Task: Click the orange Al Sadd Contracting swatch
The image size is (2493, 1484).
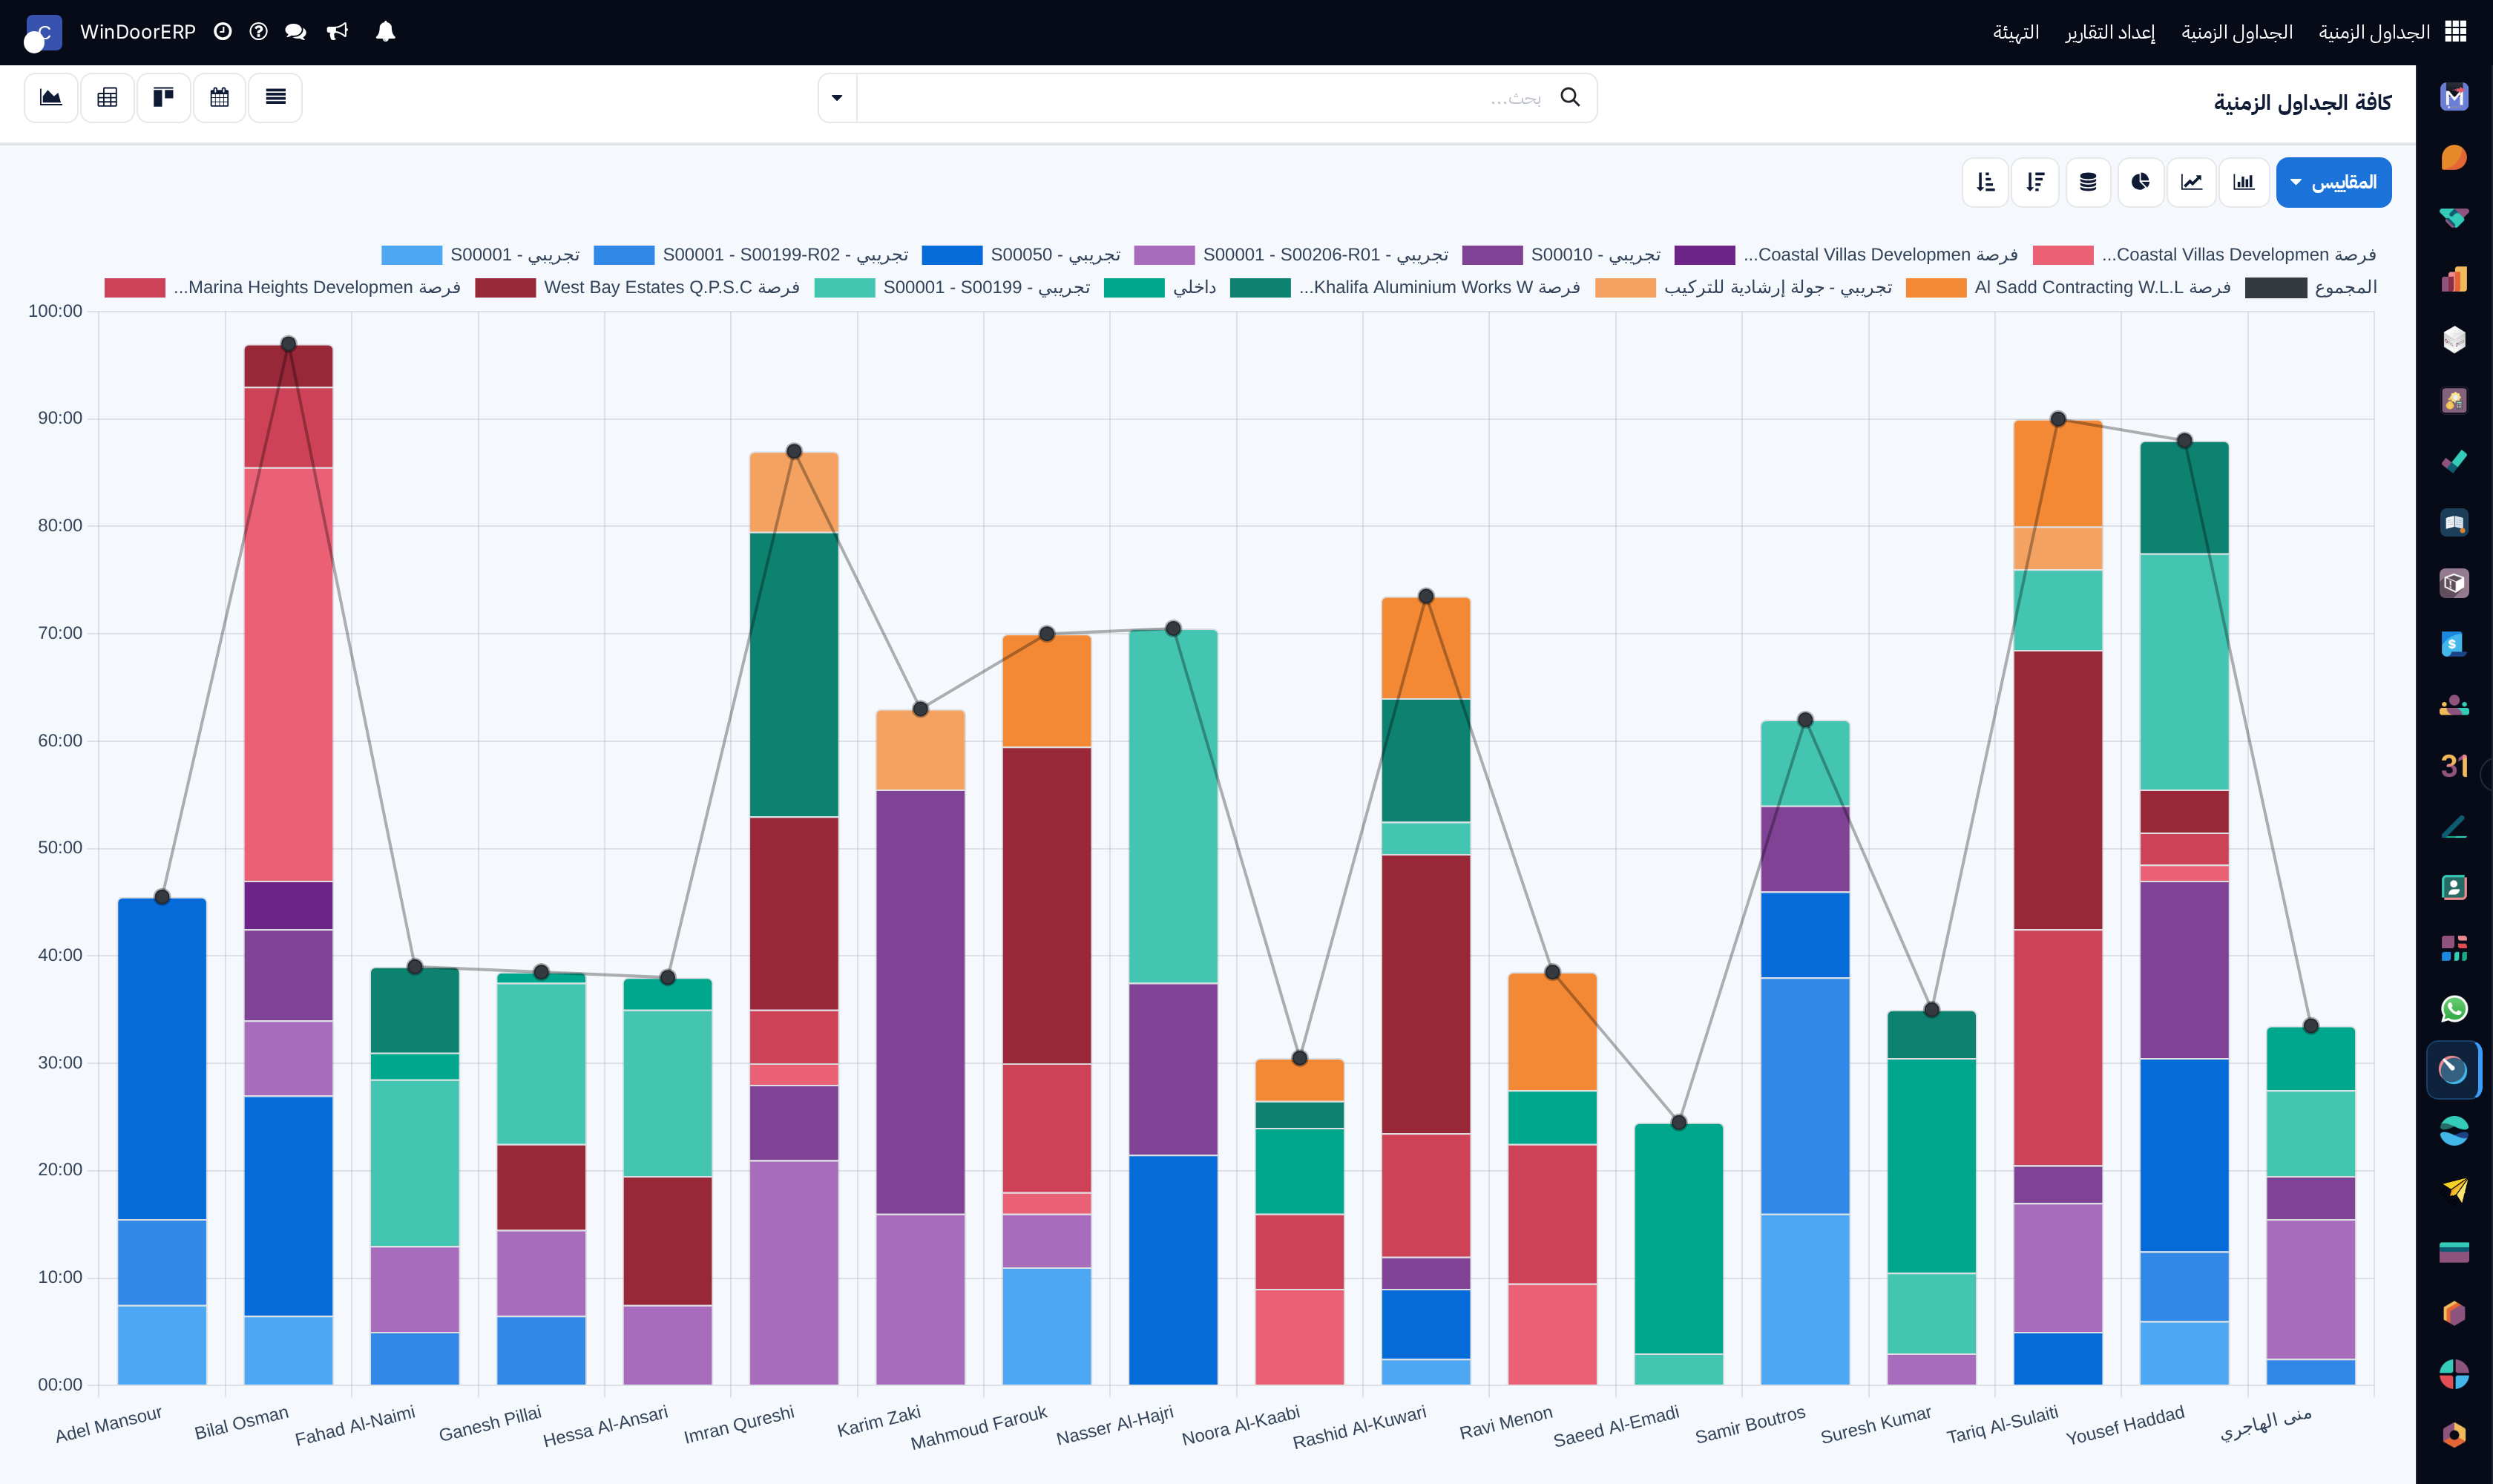Action: coord(1936,288)
